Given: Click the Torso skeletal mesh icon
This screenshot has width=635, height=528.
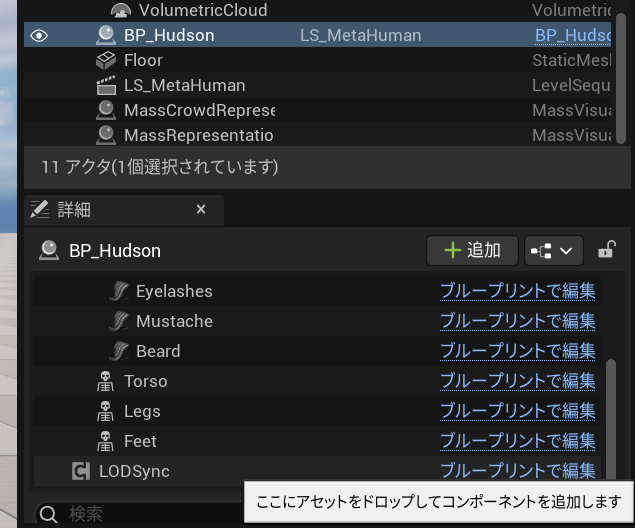Looking at the screenshot, I should 104,382.
